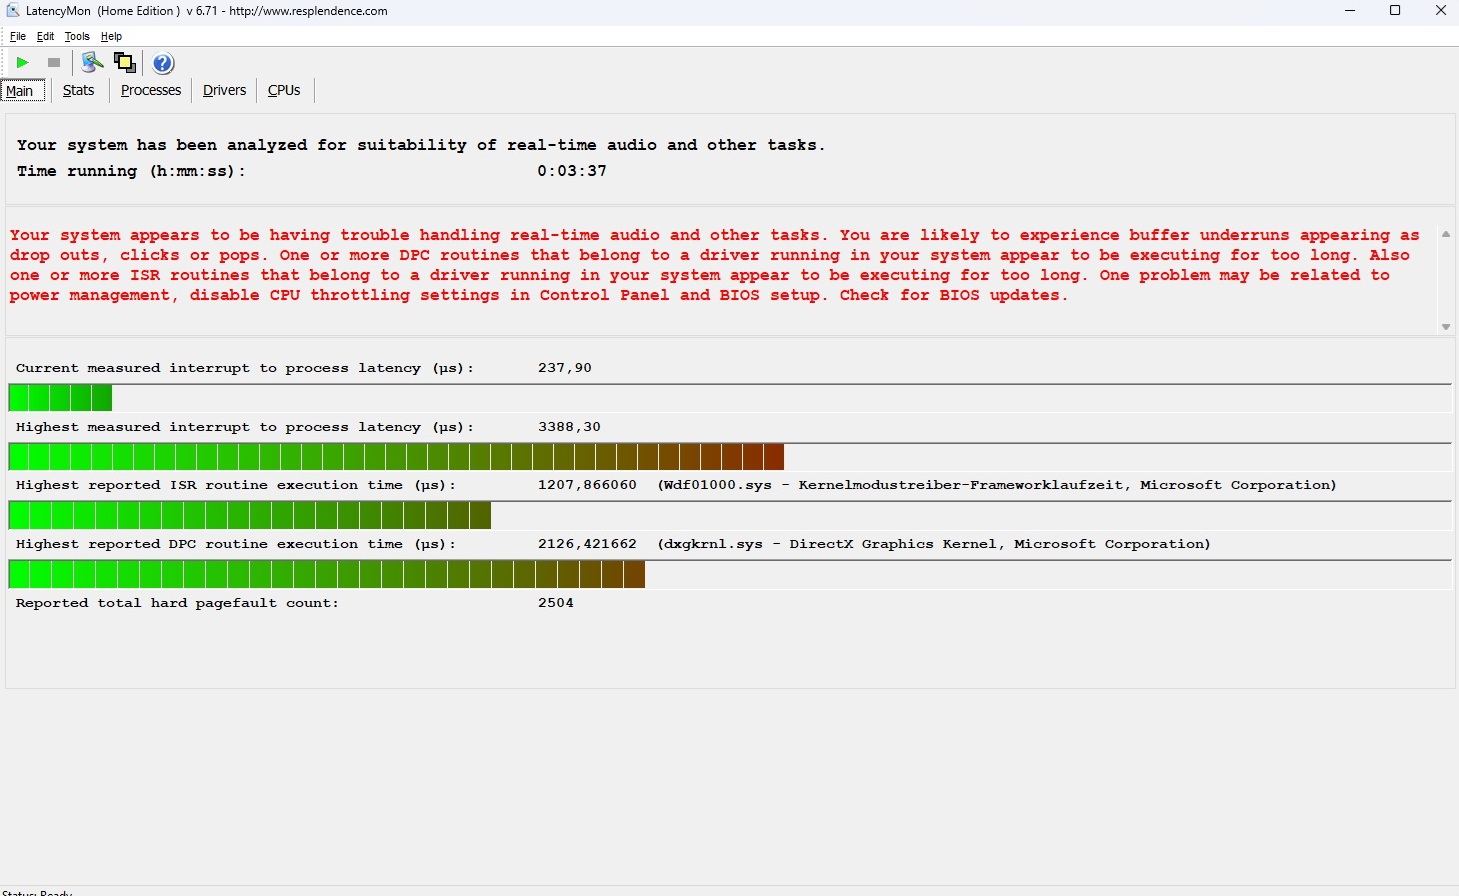Viewport: 1459px width, 896px height.
Task: Open the options icon with the computer and pencil
Action: [x=92, y=63]
